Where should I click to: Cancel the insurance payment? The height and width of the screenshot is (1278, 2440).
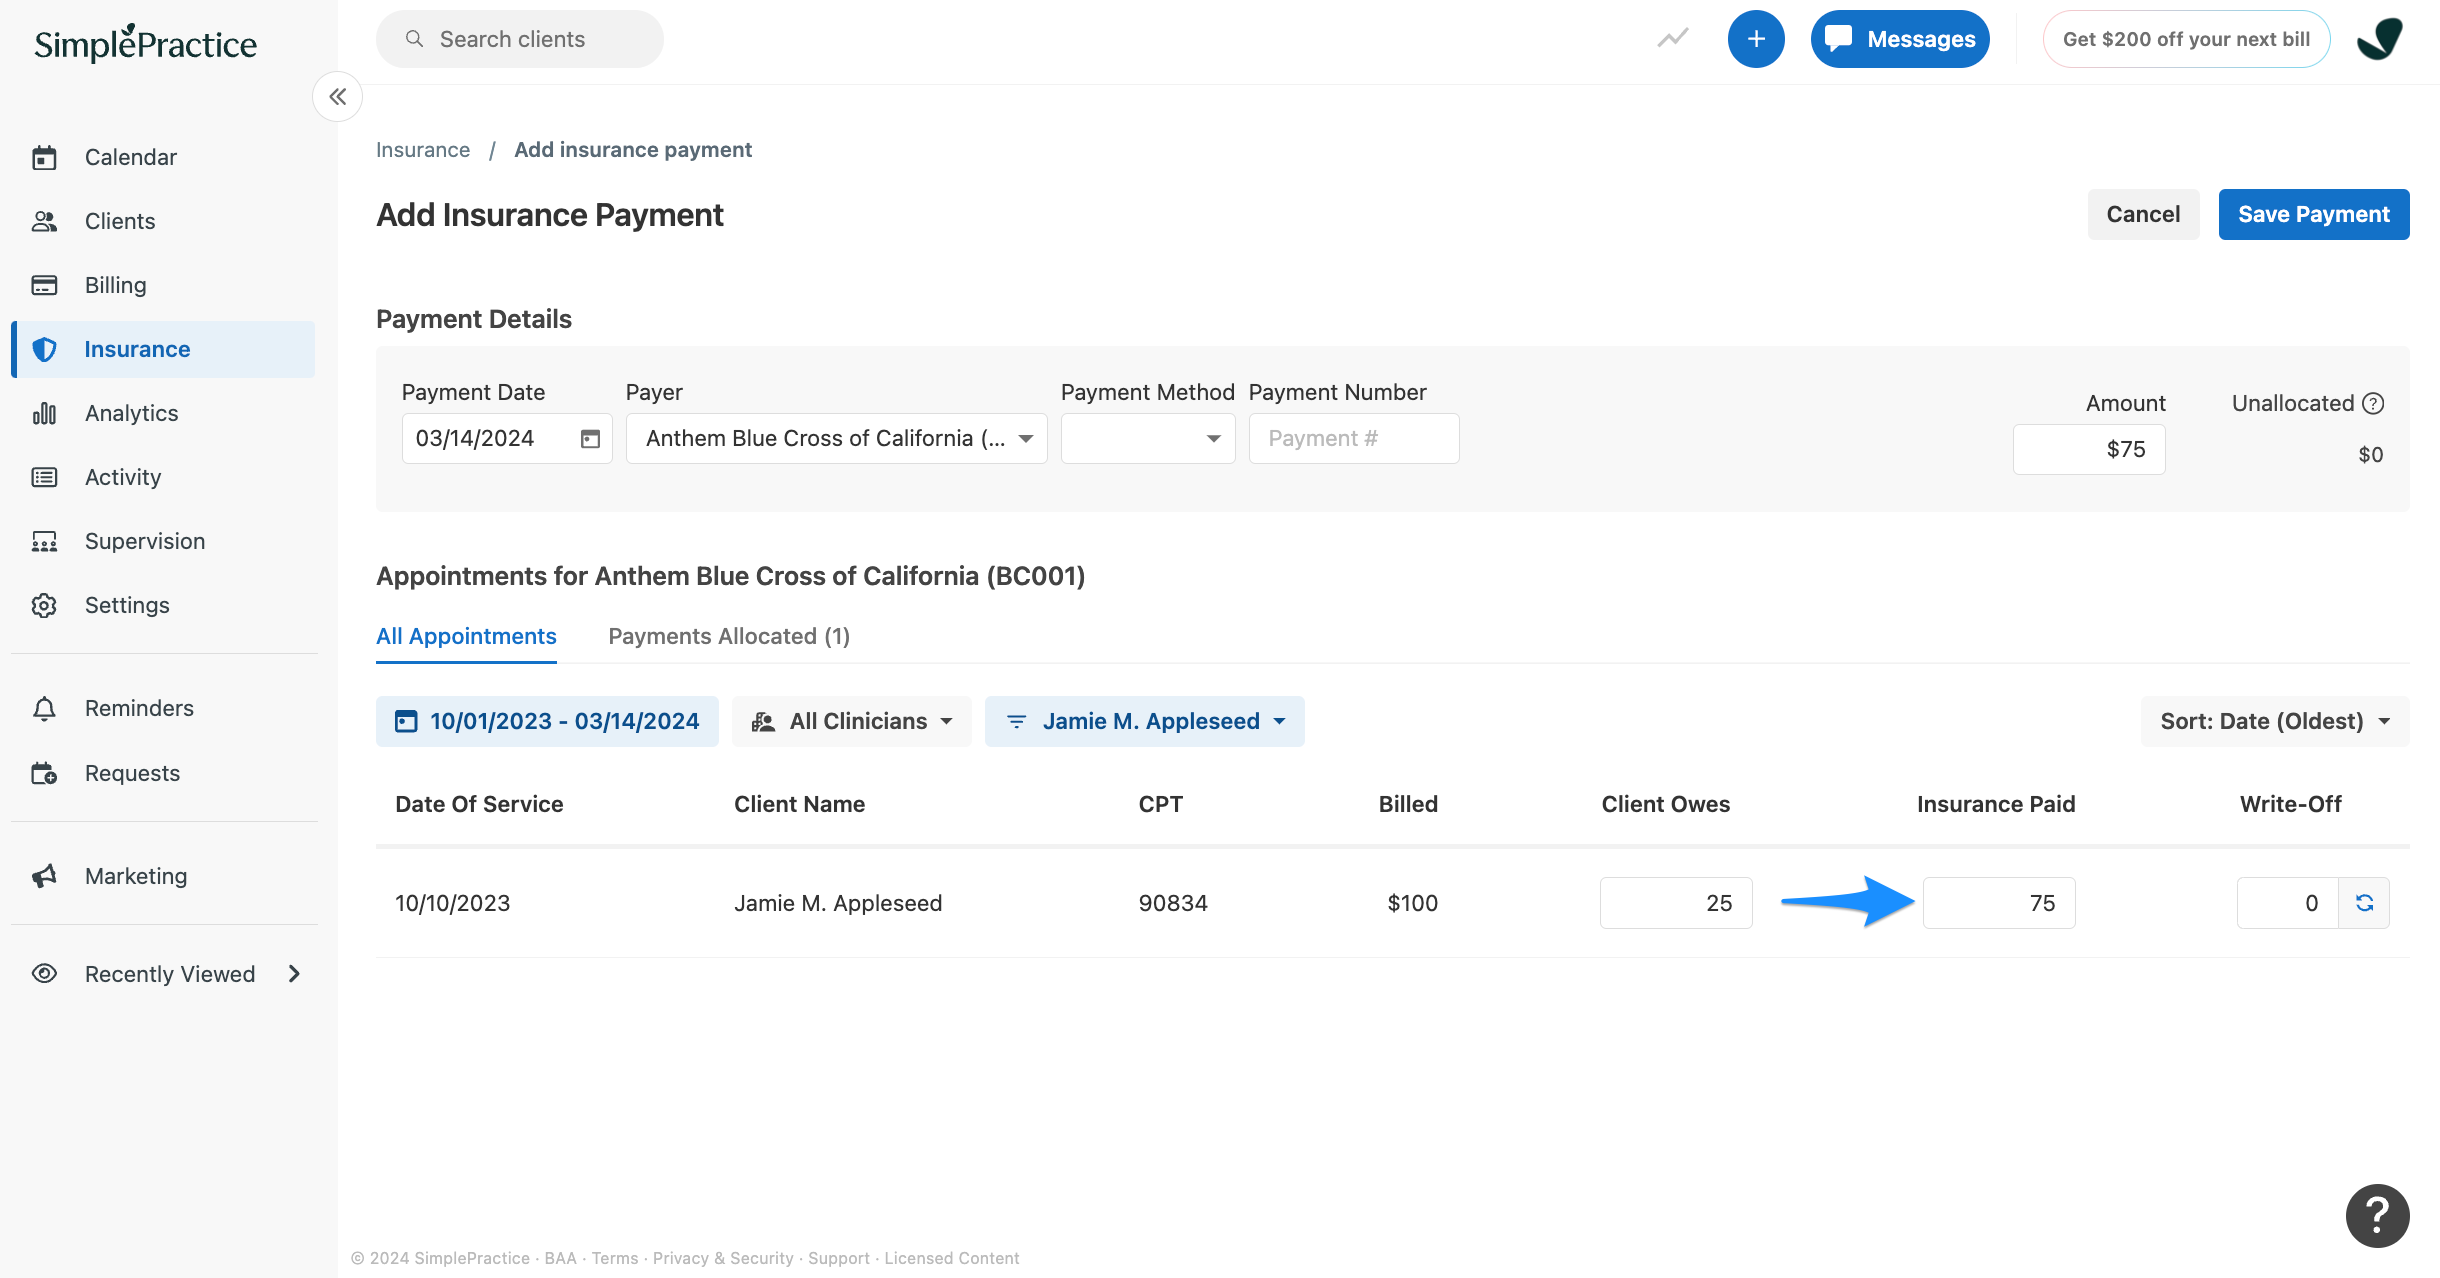point(2143,214)
